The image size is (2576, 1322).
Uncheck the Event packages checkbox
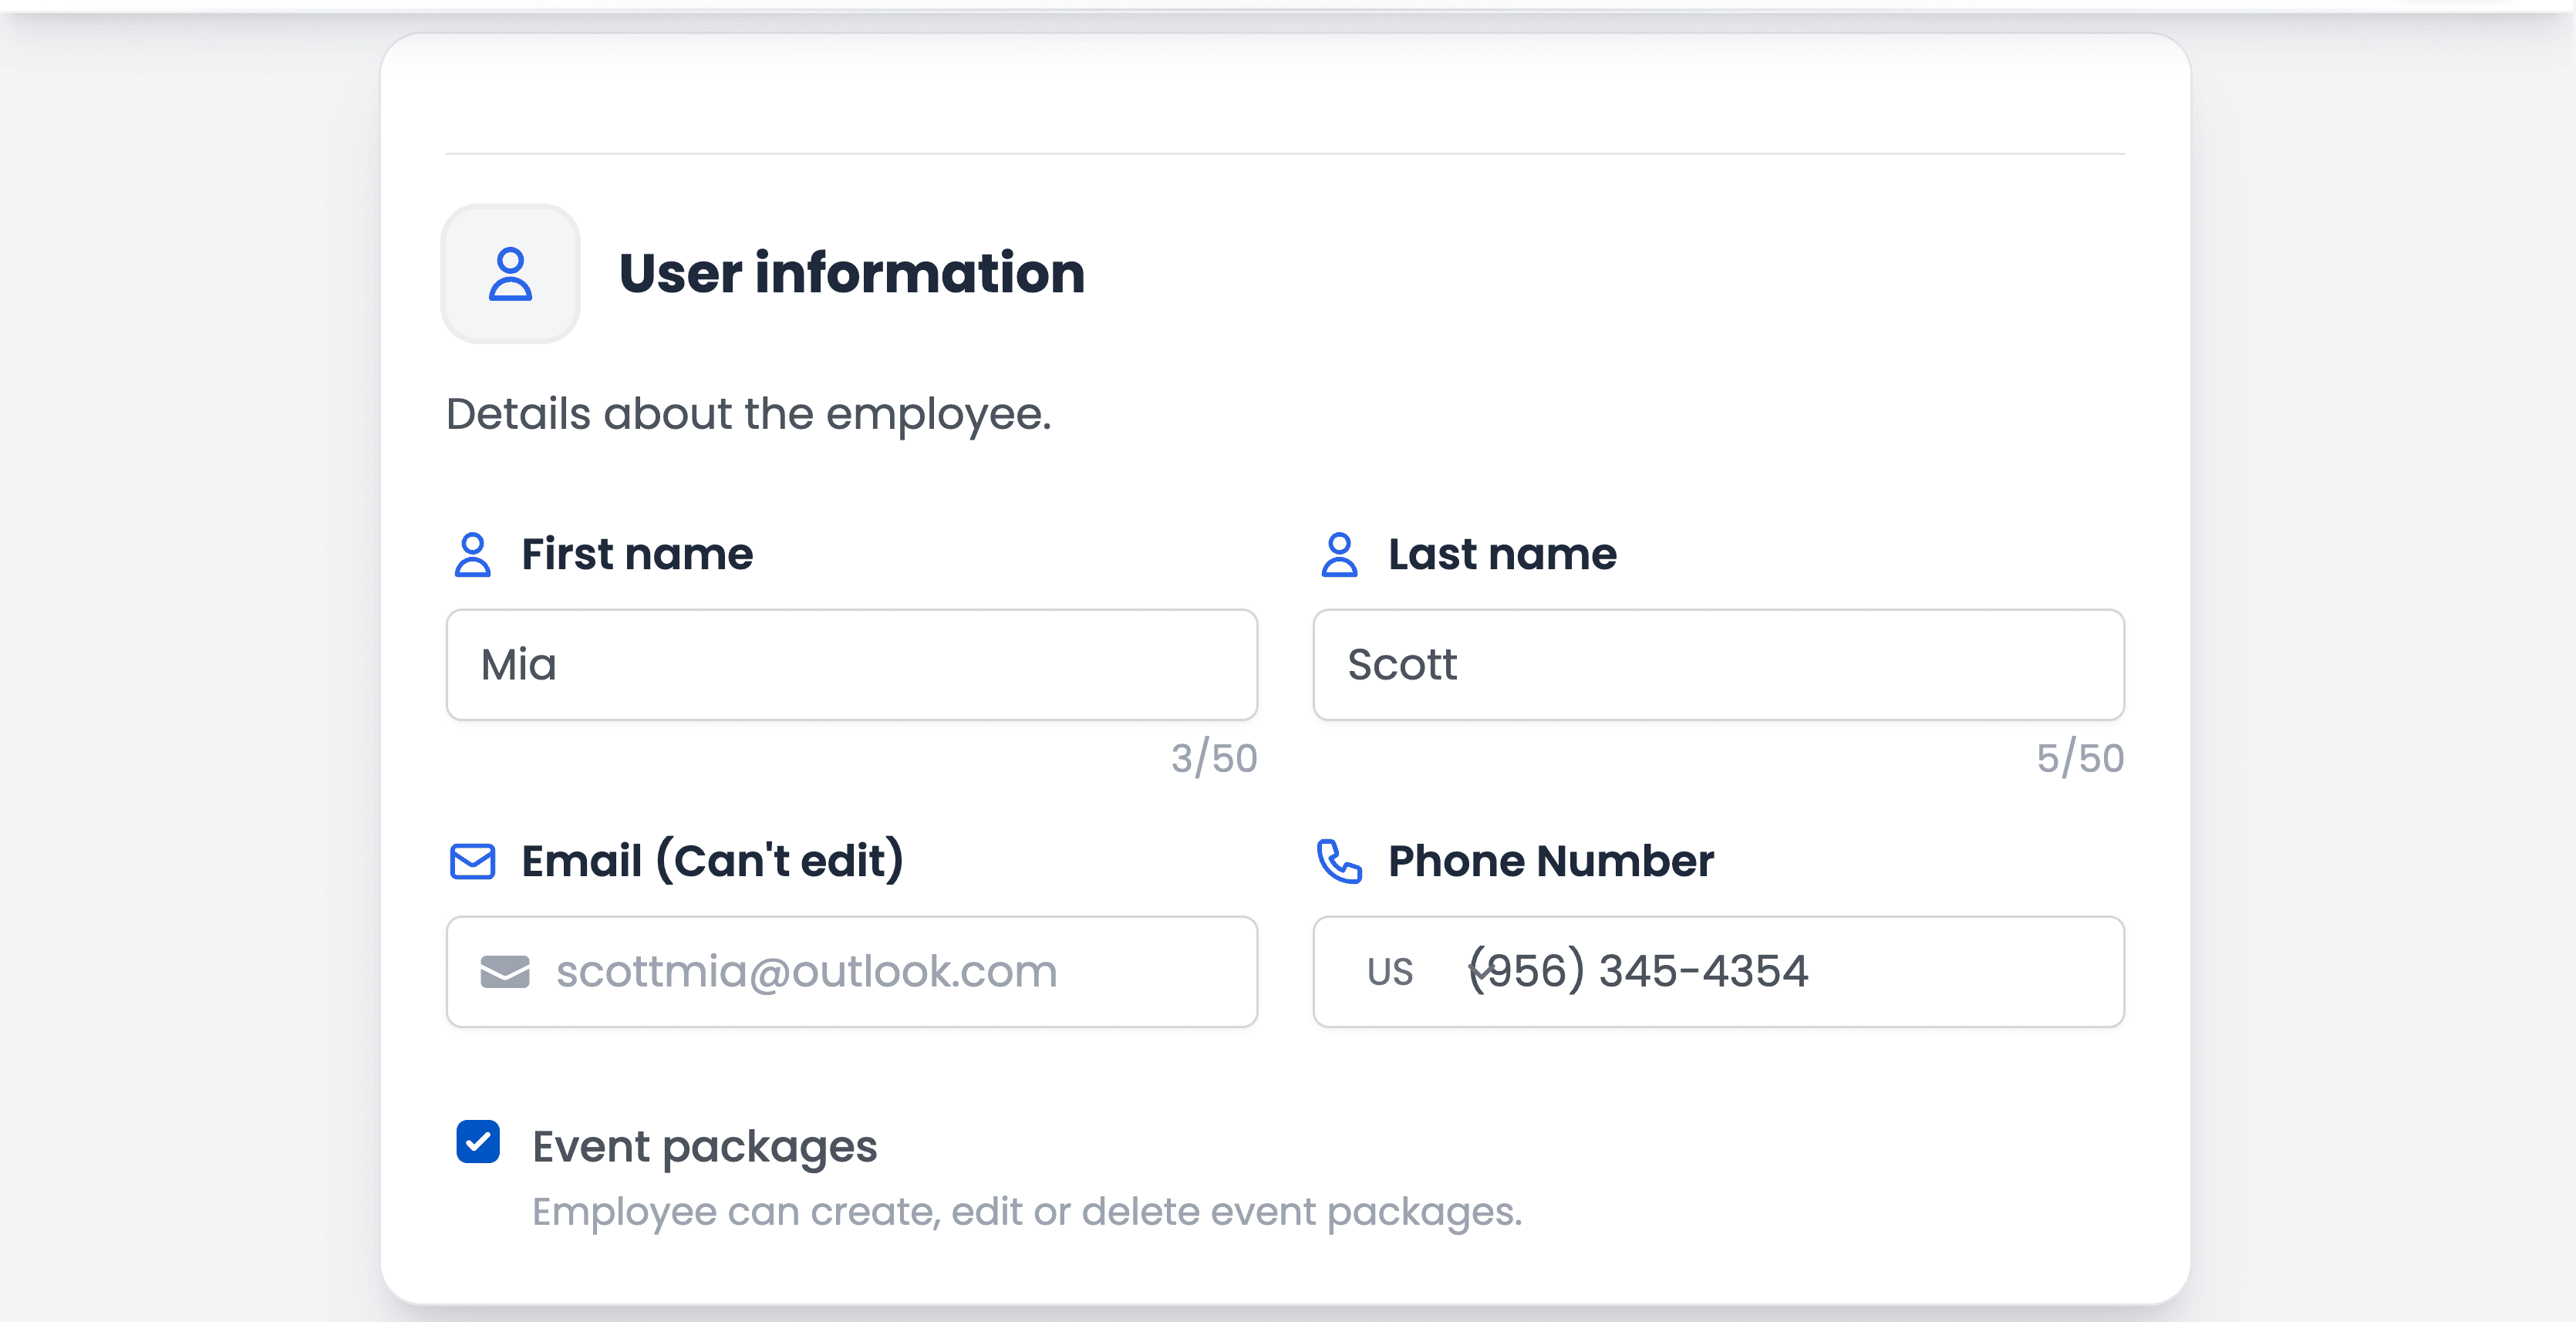(478, 1142)
